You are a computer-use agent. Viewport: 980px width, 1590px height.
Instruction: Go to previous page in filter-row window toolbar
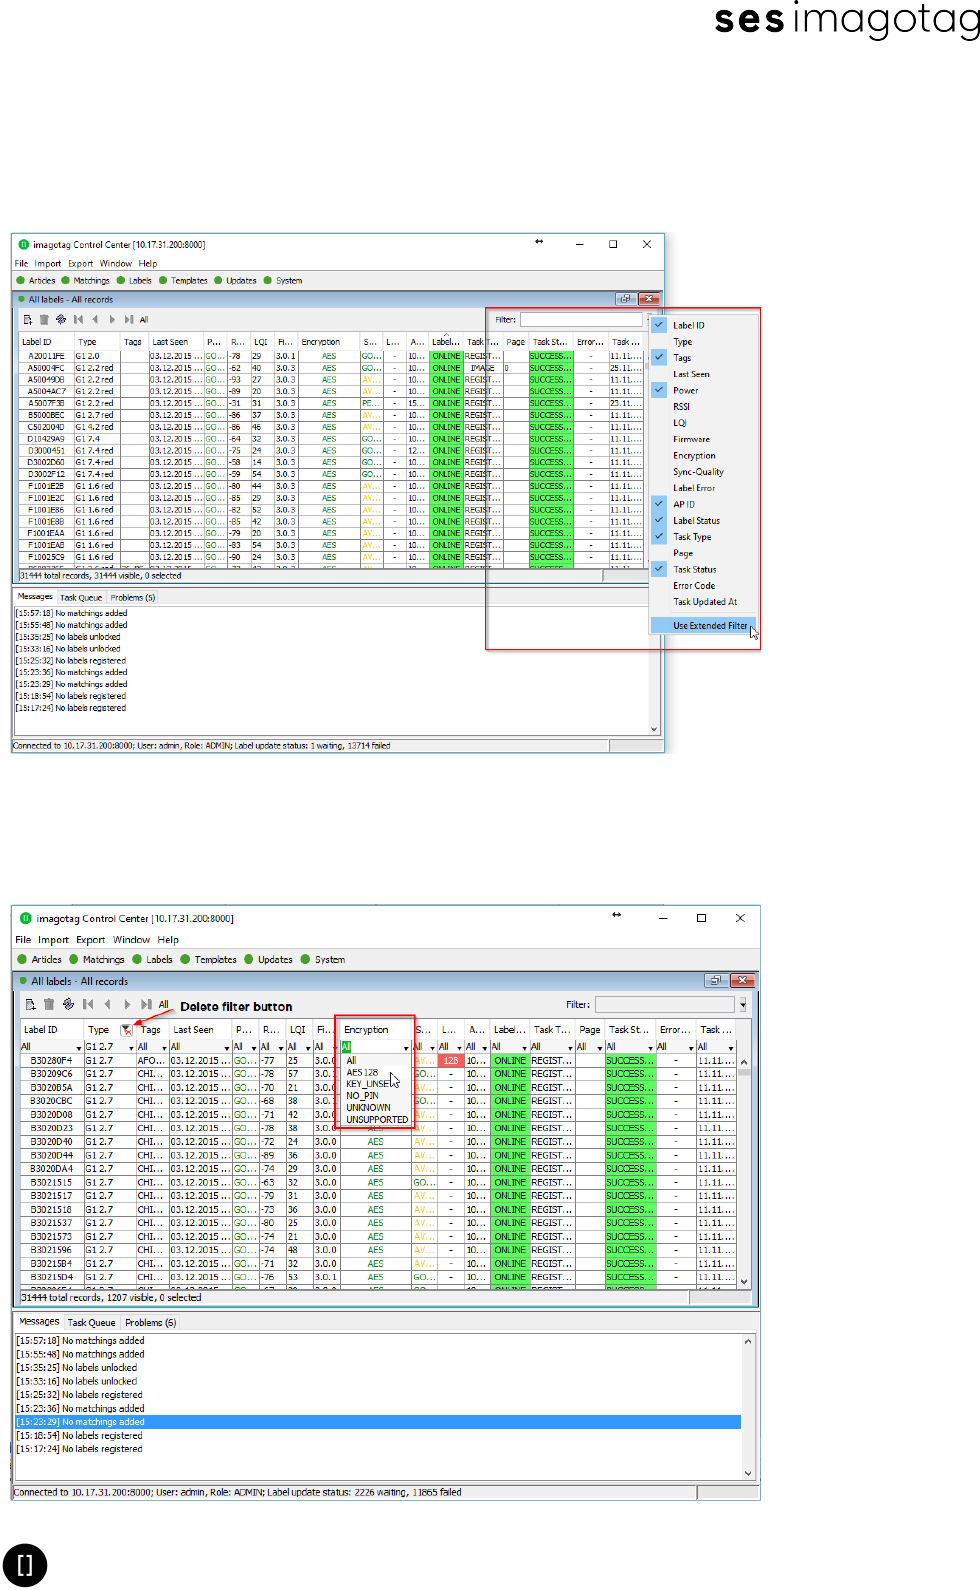coord(107,1004)
